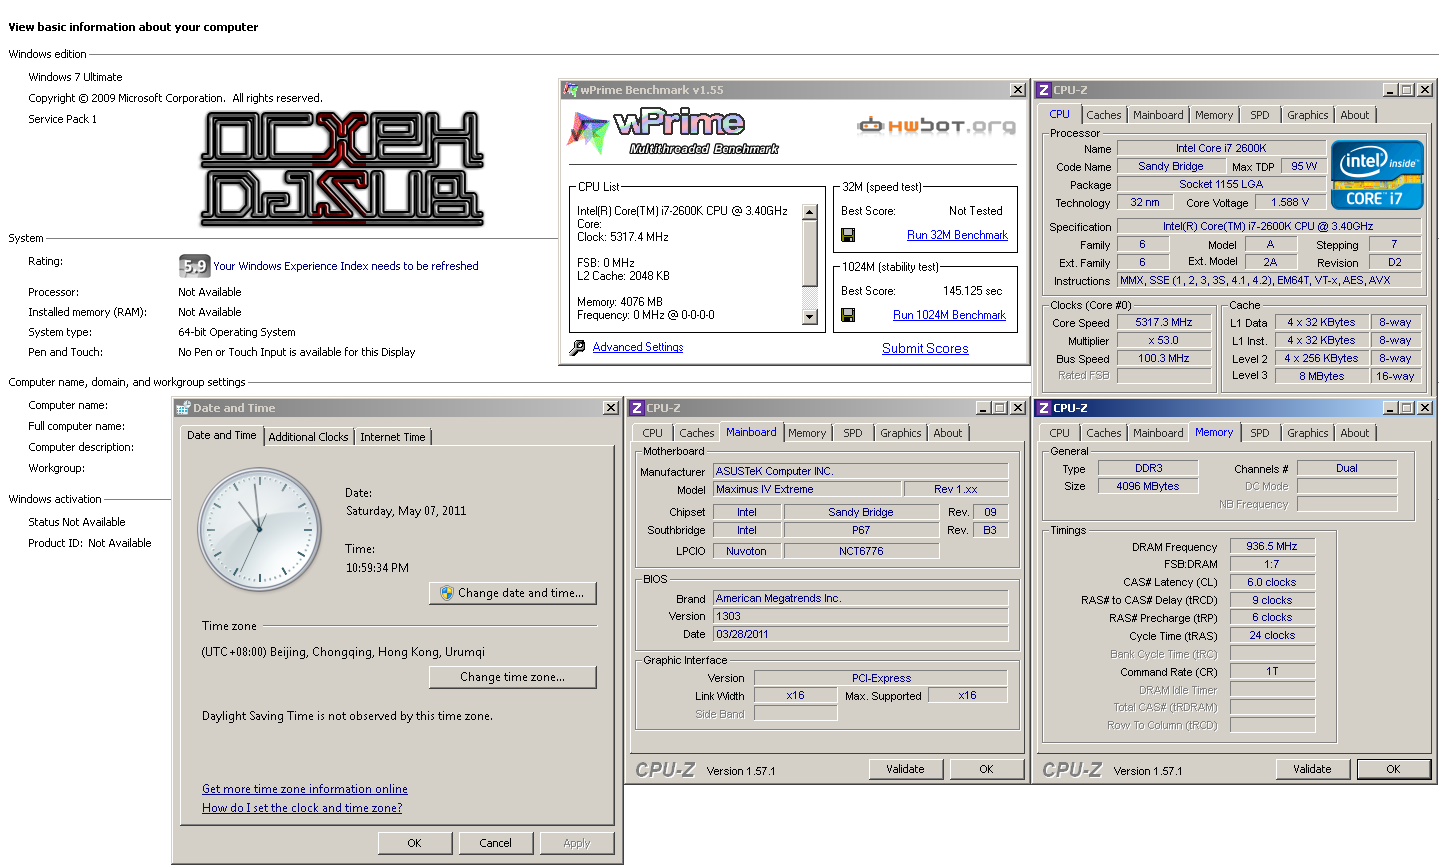Open Caches tab in top CPU-Z window
This screenshot has width=1439, height=866.
(1104, 115)
